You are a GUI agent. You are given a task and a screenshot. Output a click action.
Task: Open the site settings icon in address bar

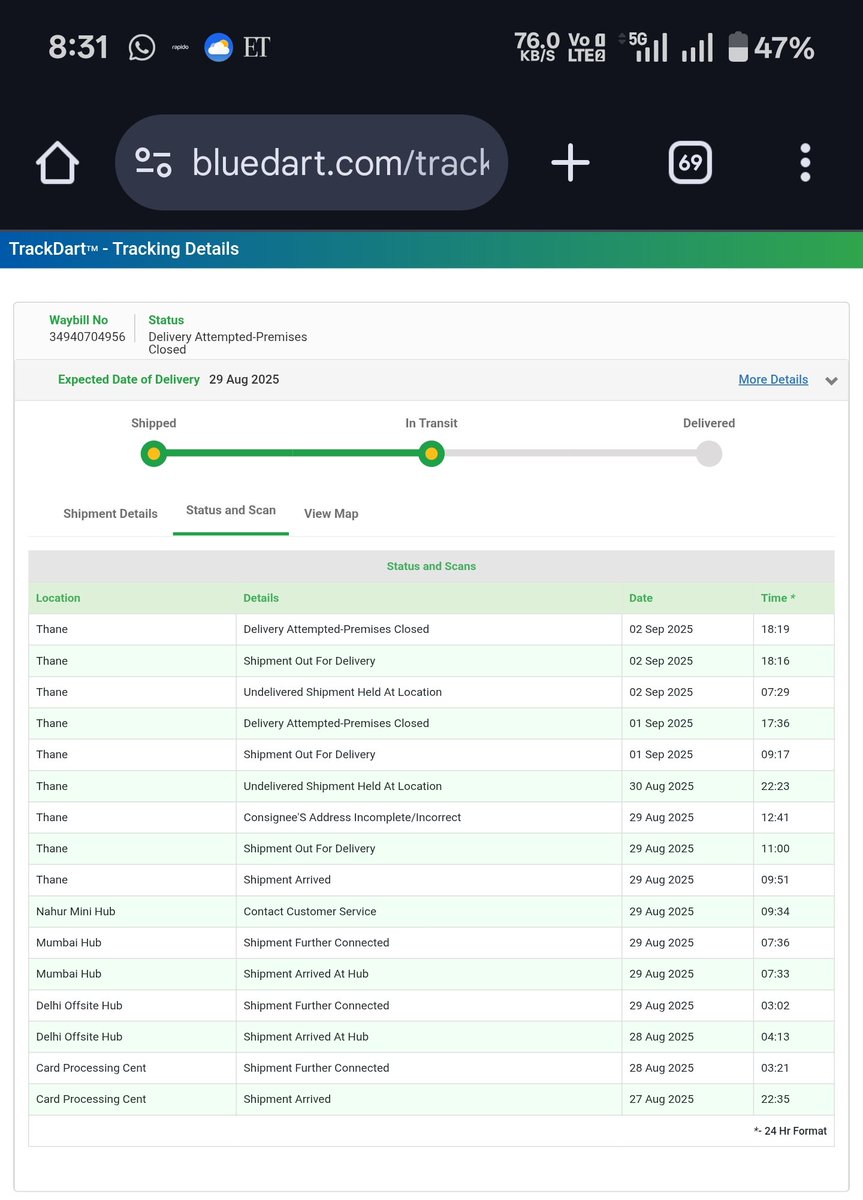tap(153, 162)
